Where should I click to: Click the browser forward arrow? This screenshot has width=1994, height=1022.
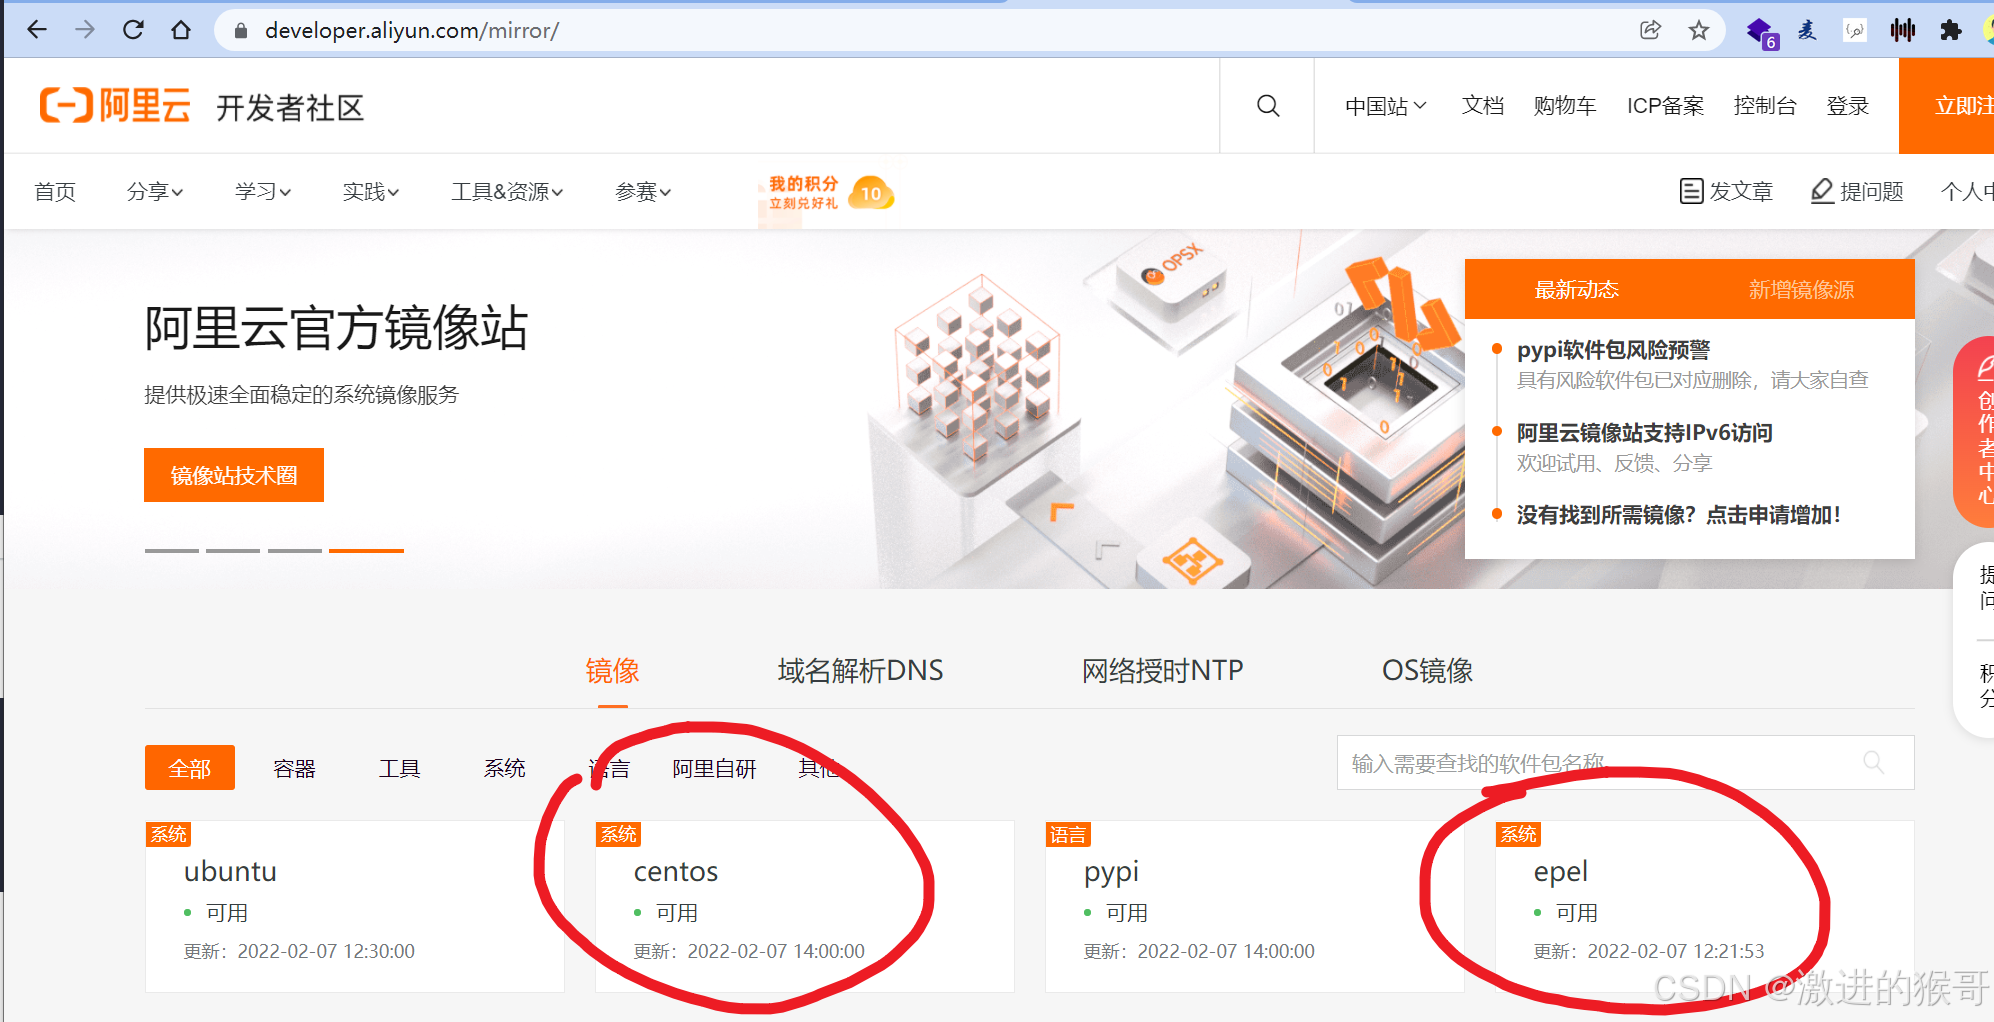point(85,30)
